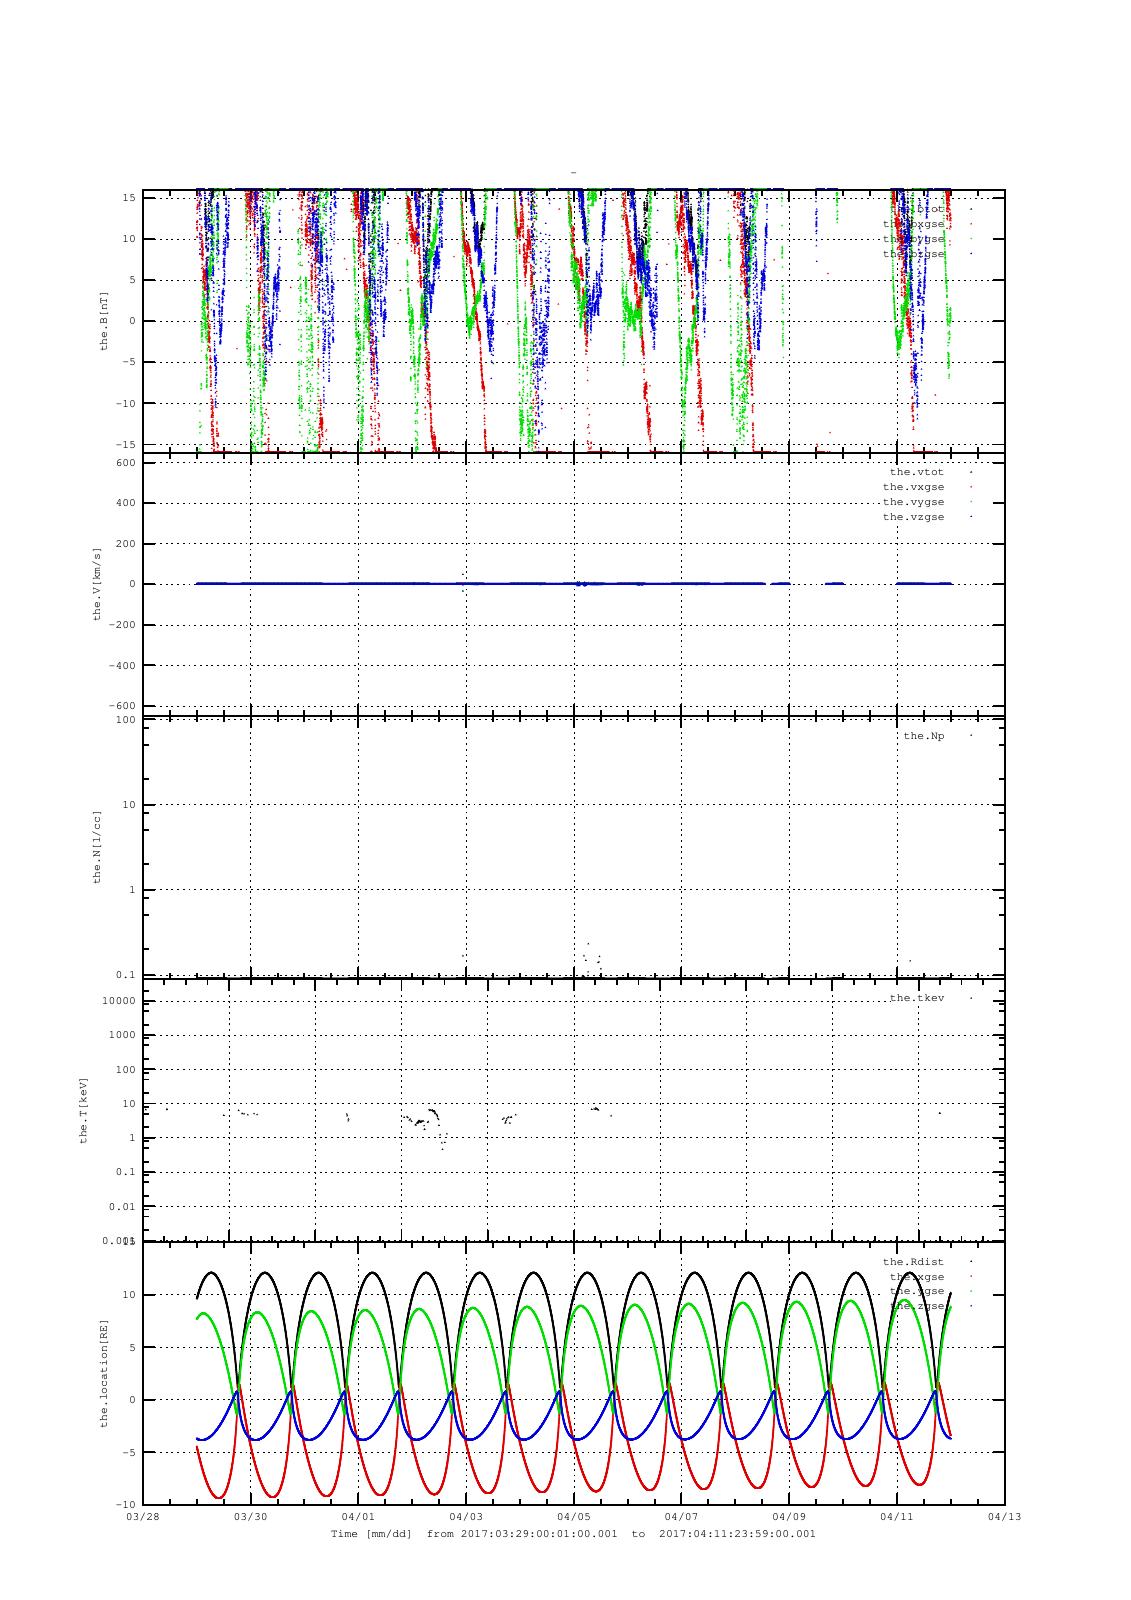Select the the.V[km/s] axis title

[x=97, y=584]
